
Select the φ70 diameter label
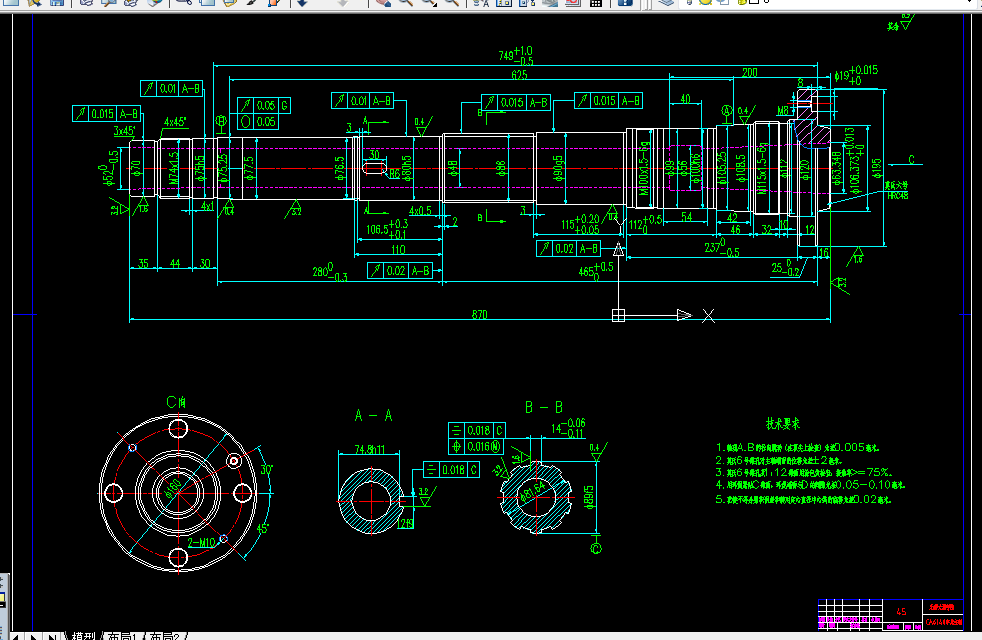coord(136,169)
